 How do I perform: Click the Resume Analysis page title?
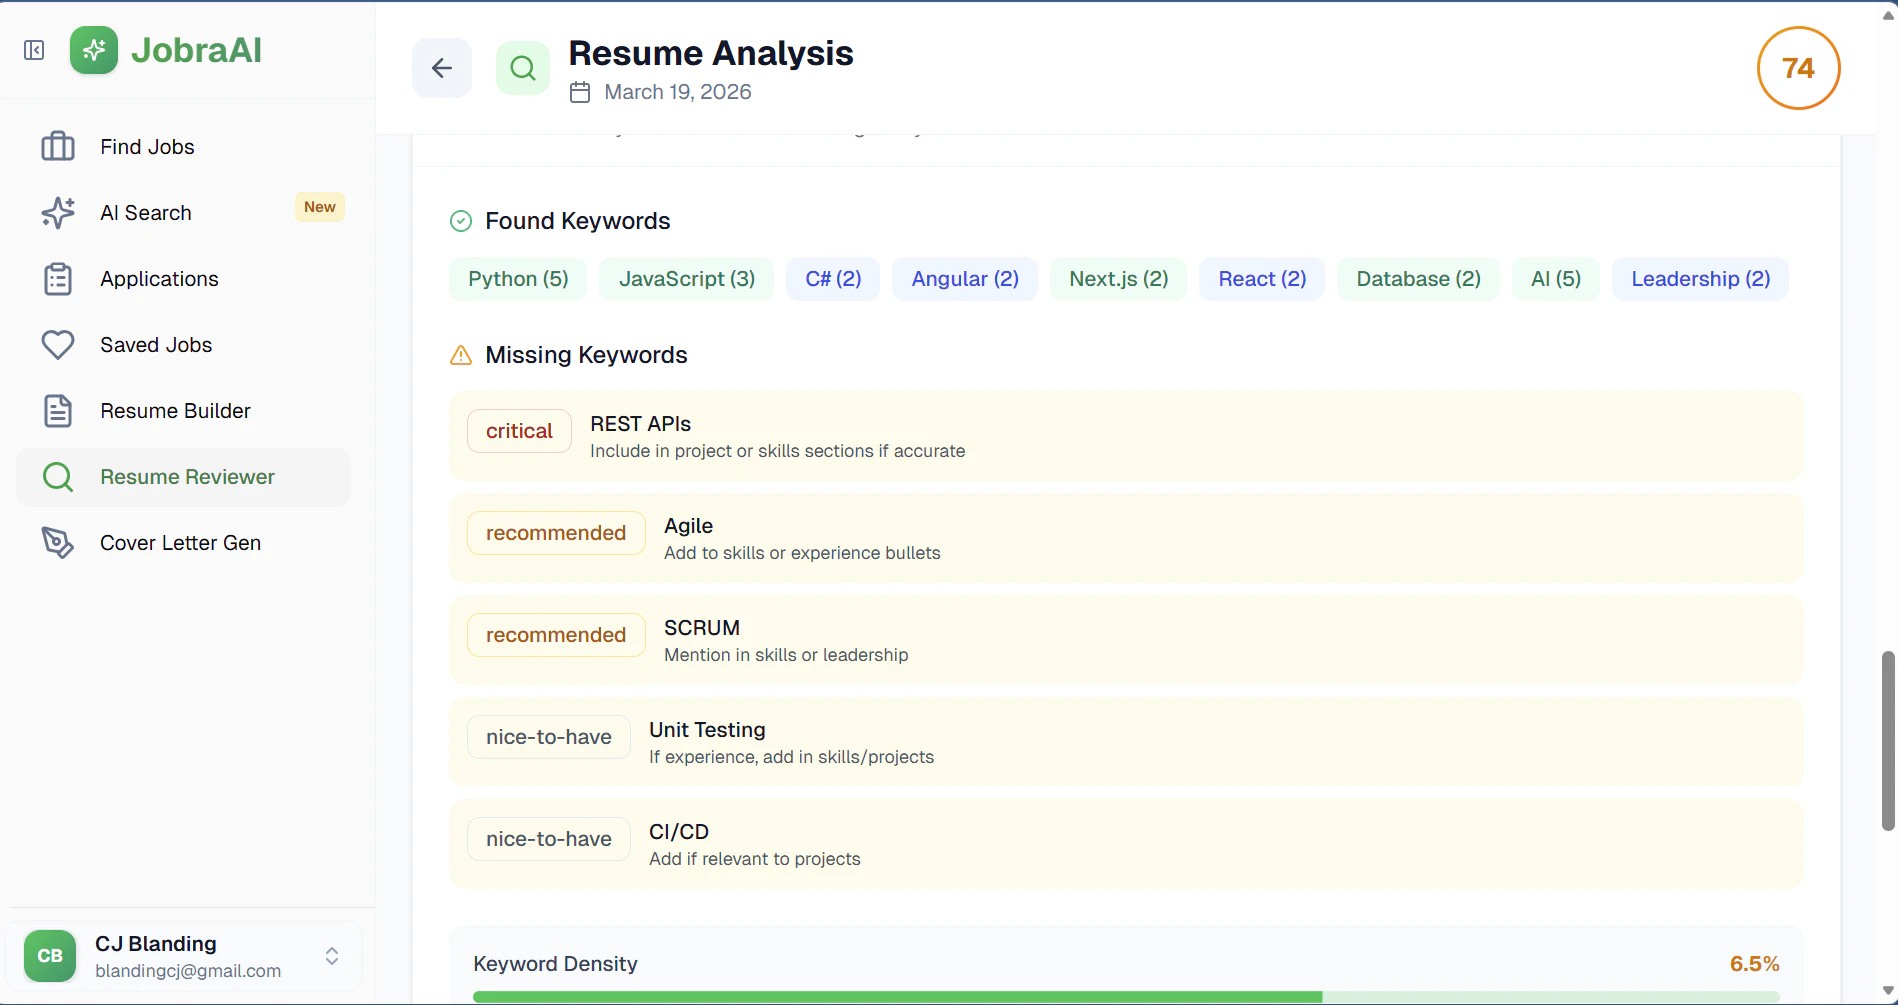click(711, 53)
